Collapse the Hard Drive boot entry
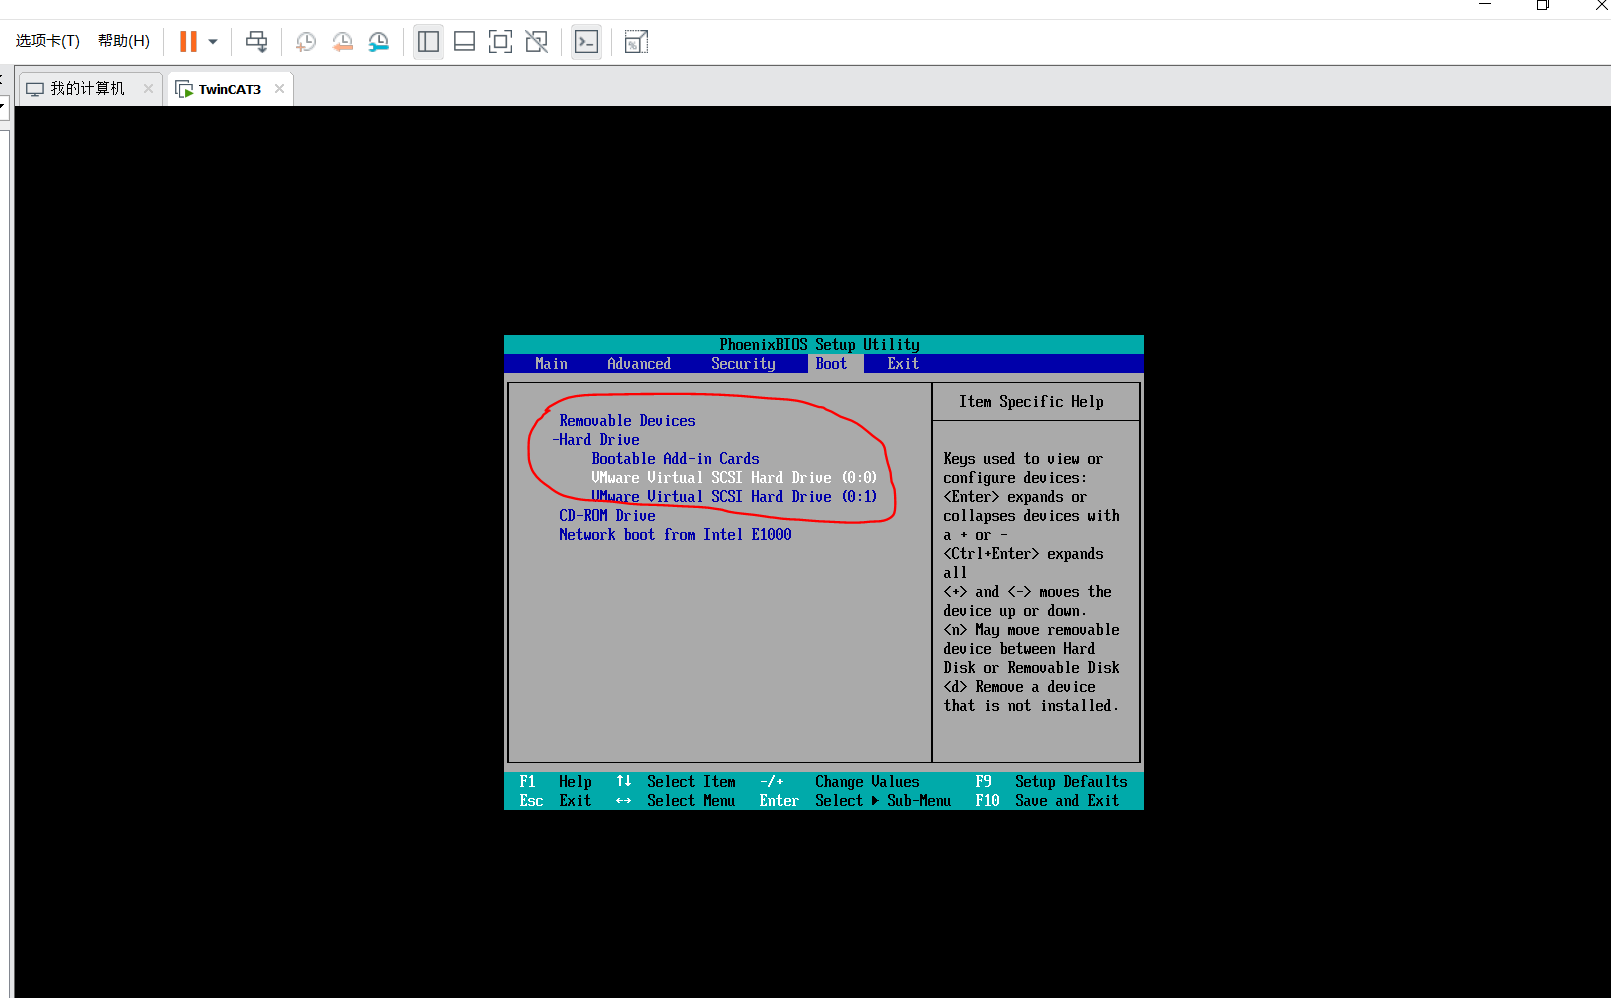This screenshot has width=1611, height=998. tap(597, 440)
